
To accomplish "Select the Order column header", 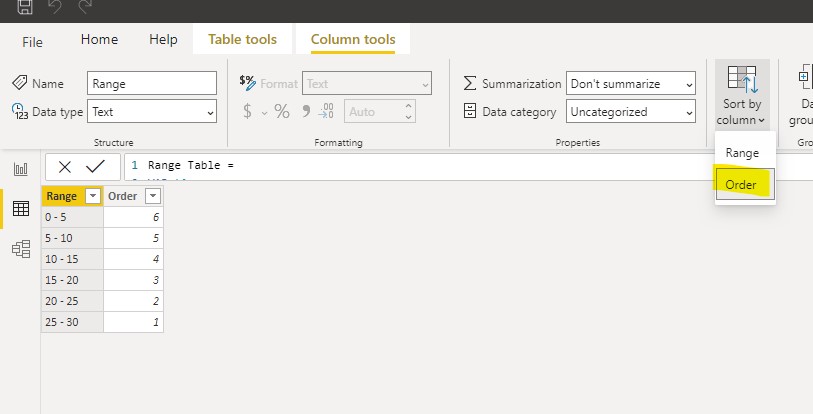I will (x=123, y=196).
